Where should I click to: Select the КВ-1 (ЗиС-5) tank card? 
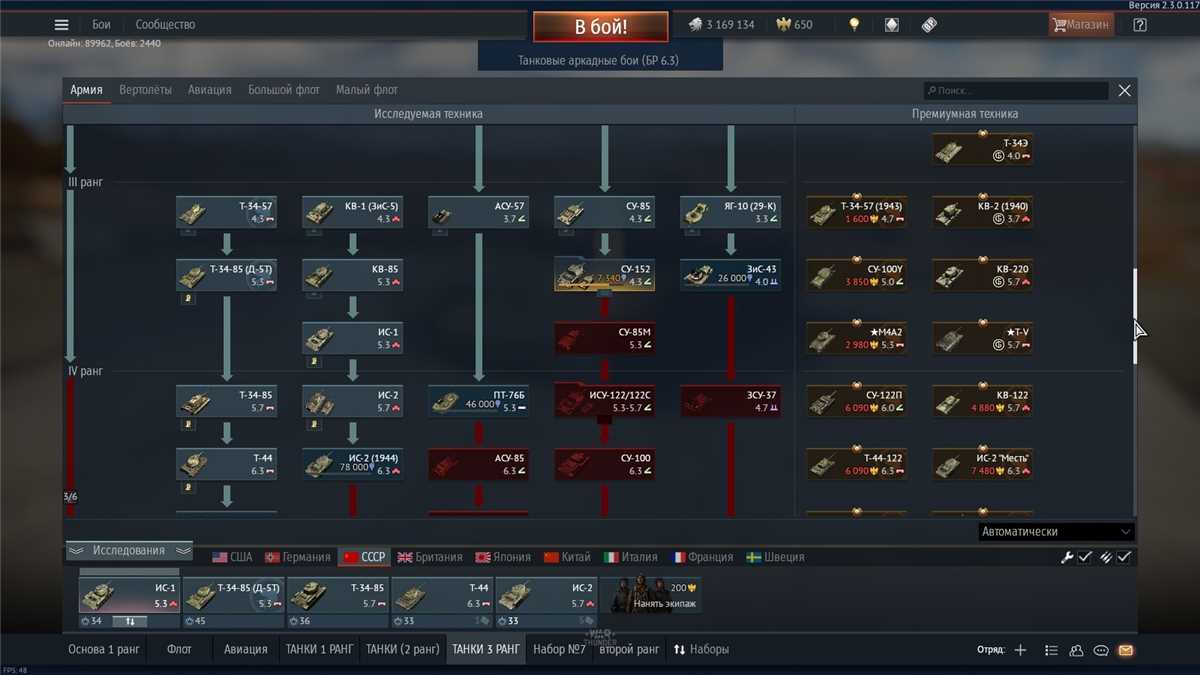click(x=353, y=213)
